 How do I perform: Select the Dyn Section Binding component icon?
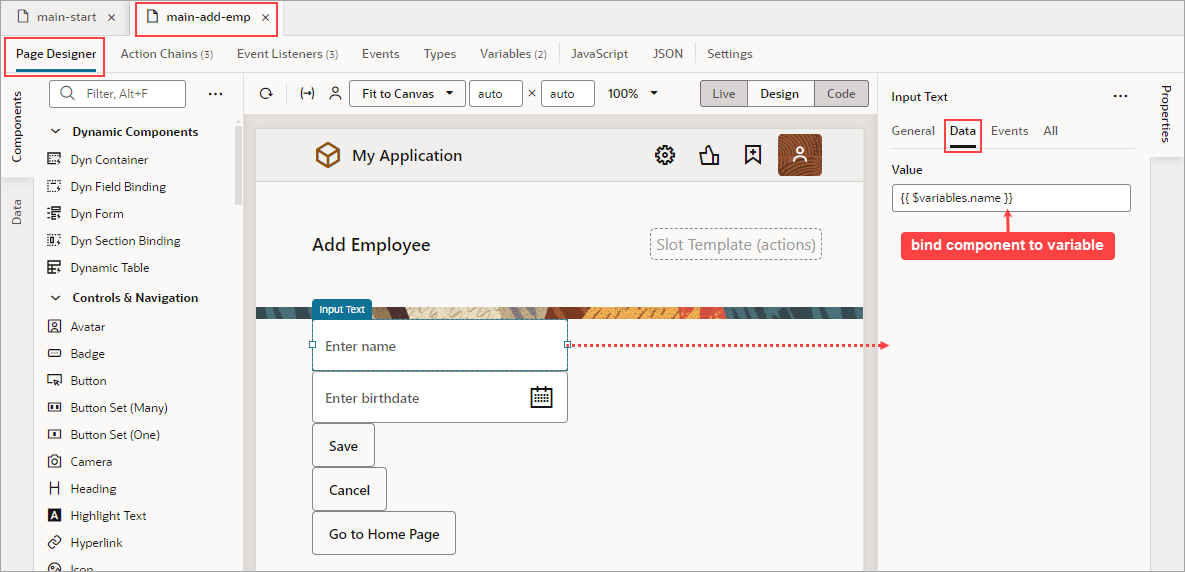[54, 241]
